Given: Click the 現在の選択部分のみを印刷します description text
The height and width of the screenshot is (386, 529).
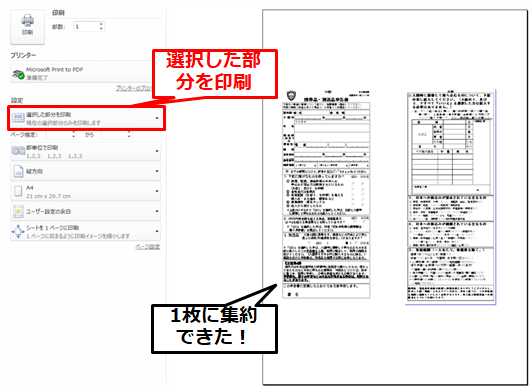Looking at the screenshot, I should 63,123.
